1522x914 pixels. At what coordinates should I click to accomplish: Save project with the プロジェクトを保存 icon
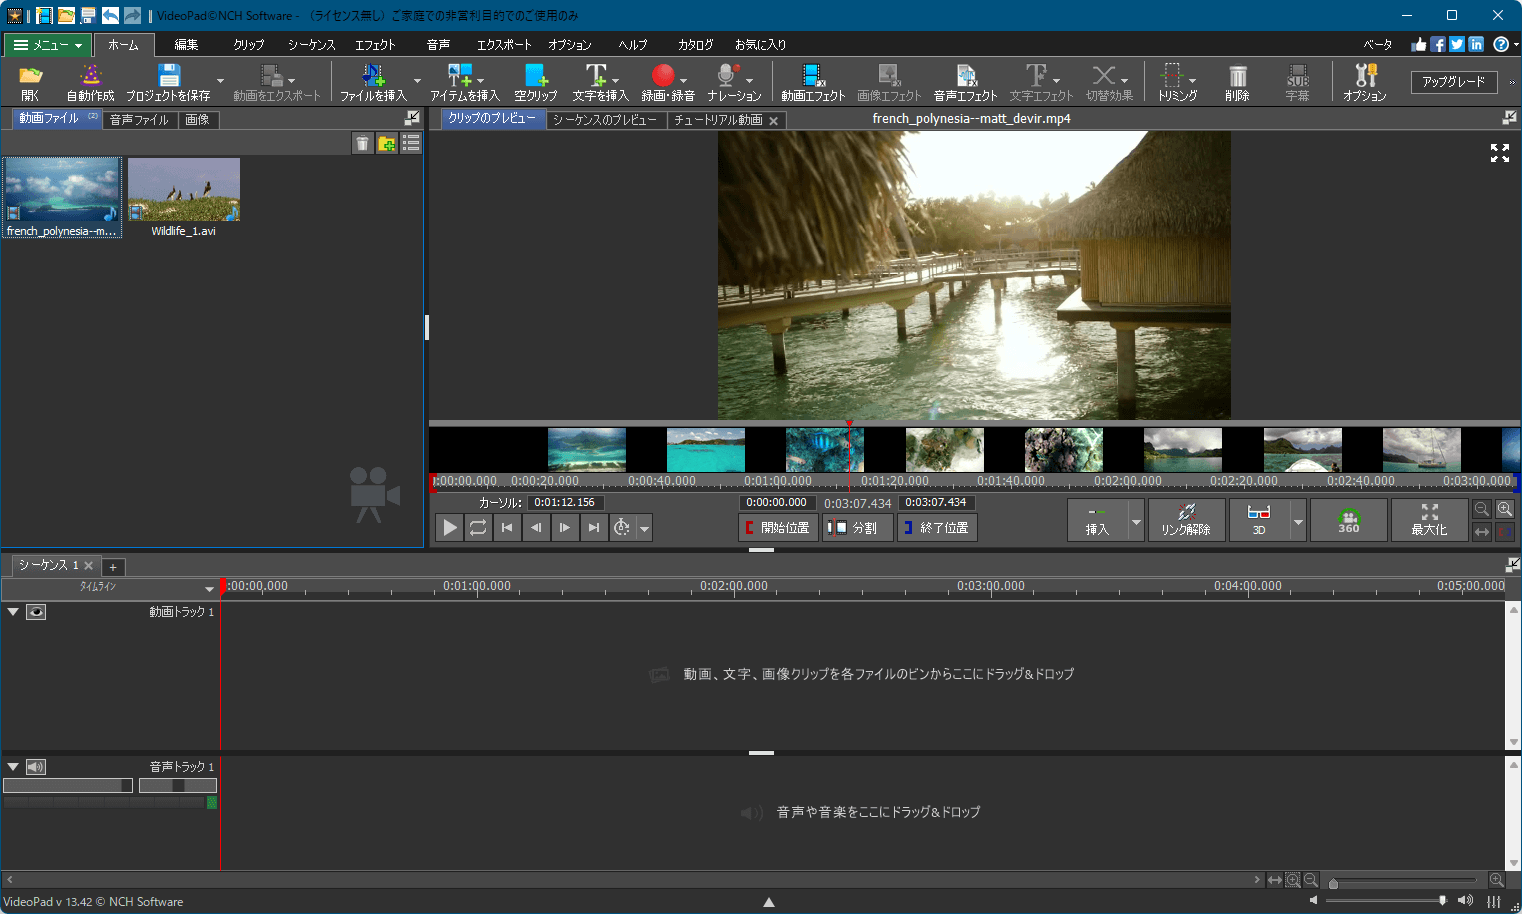click(168, 82)
